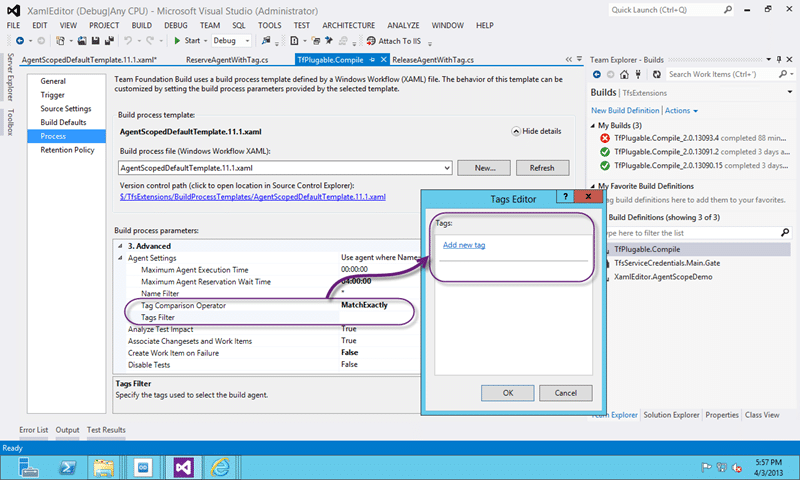The image size is (800, 480).
Task: Switch to ReserveAgentWithTag.cs tab
Action: (x=227, y=60)
